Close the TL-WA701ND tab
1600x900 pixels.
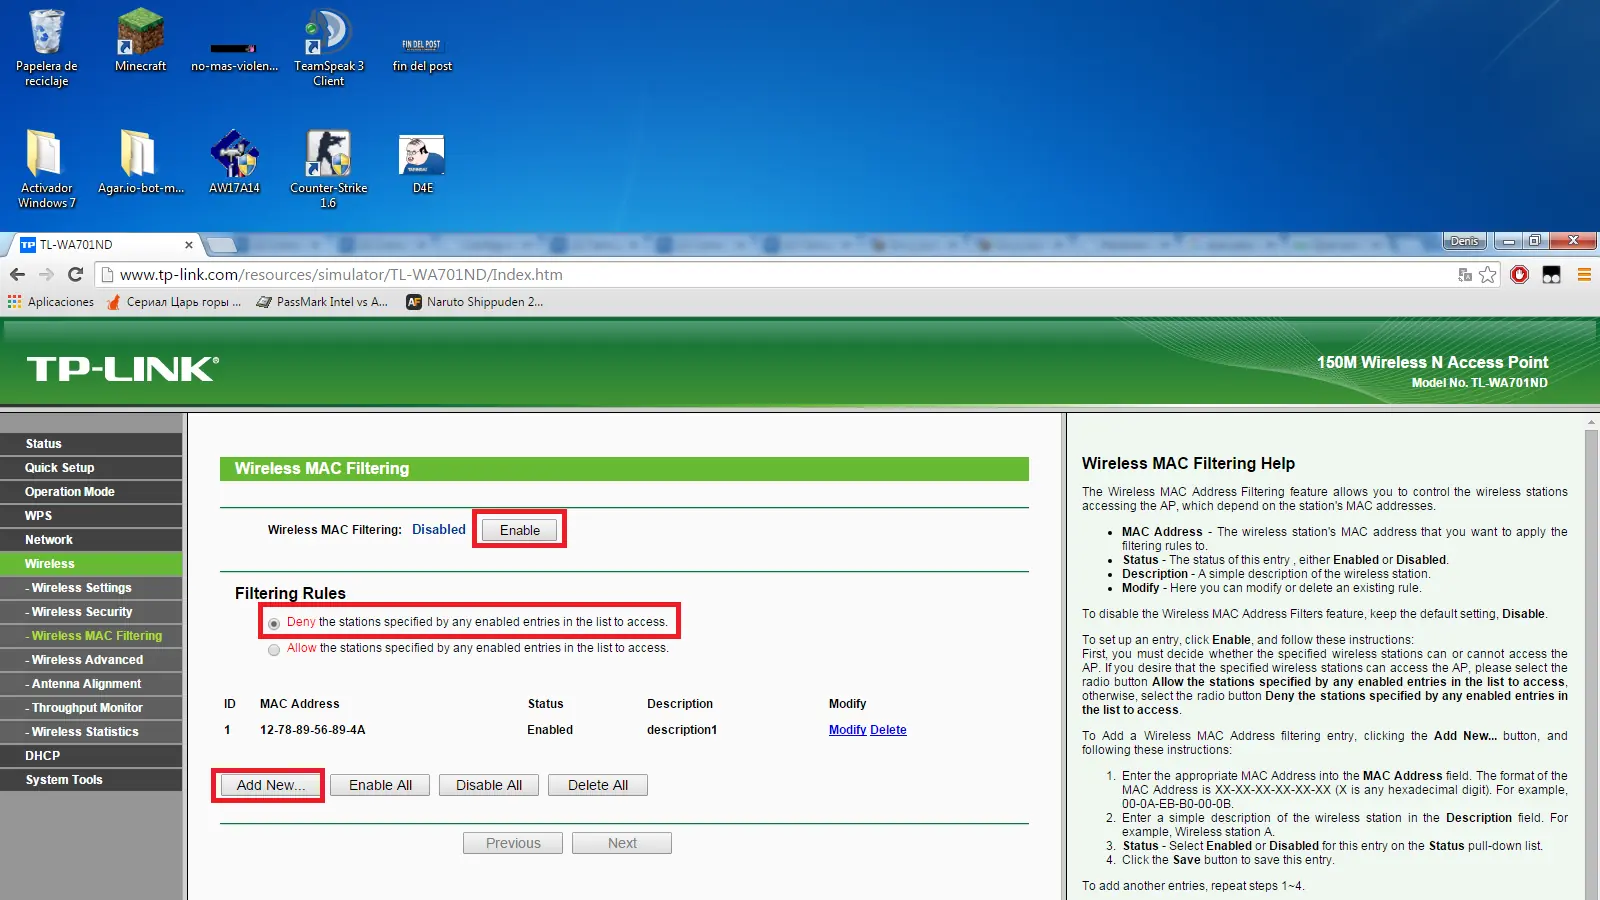(189, 245)
